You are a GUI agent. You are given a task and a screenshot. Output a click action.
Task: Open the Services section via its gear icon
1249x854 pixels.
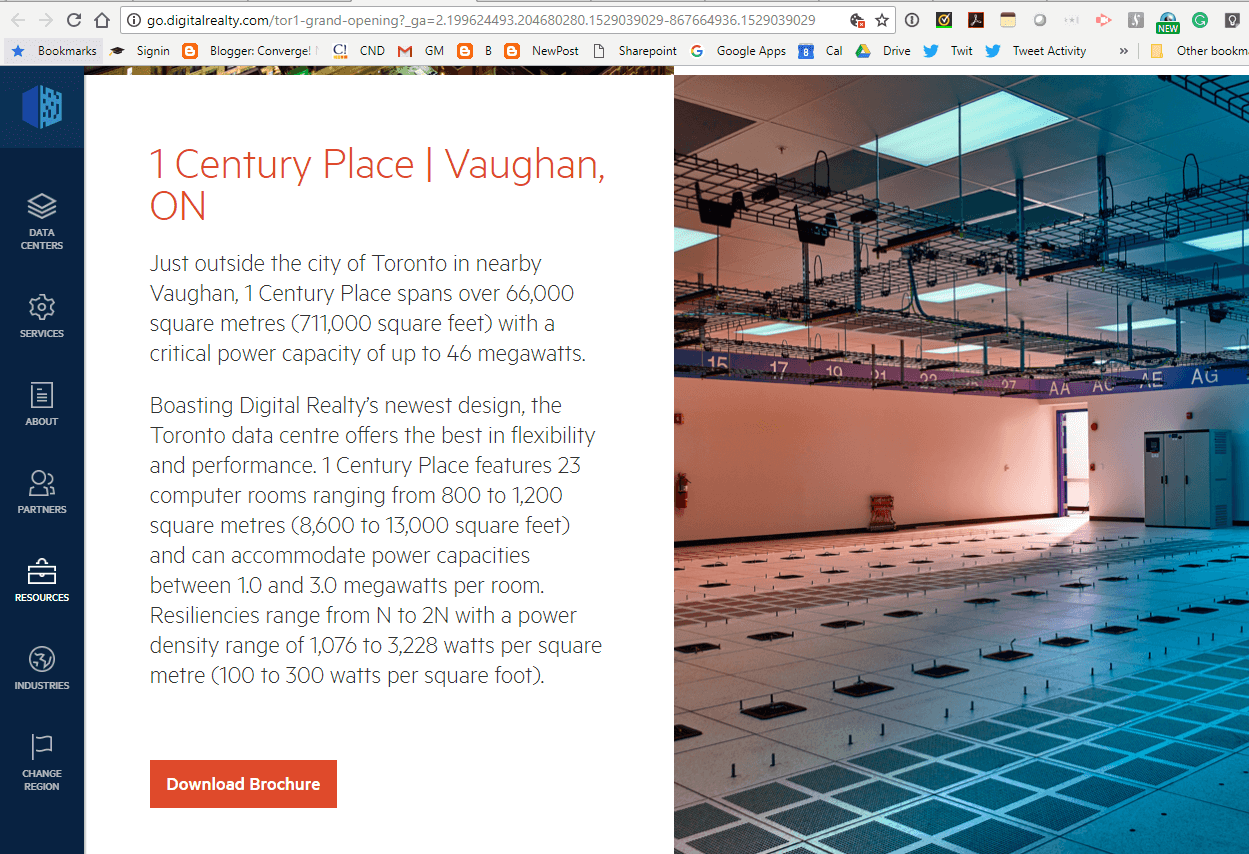tap(41, 309)
